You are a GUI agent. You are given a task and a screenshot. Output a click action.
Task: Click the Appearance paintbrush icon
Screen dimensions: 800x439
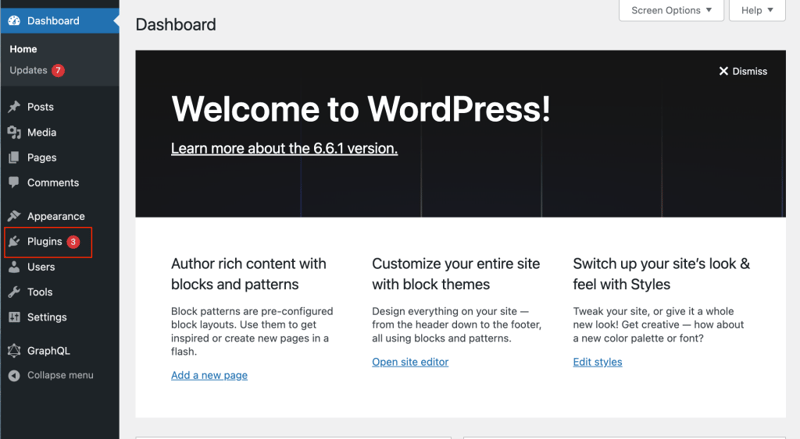(x=14, y=216)
